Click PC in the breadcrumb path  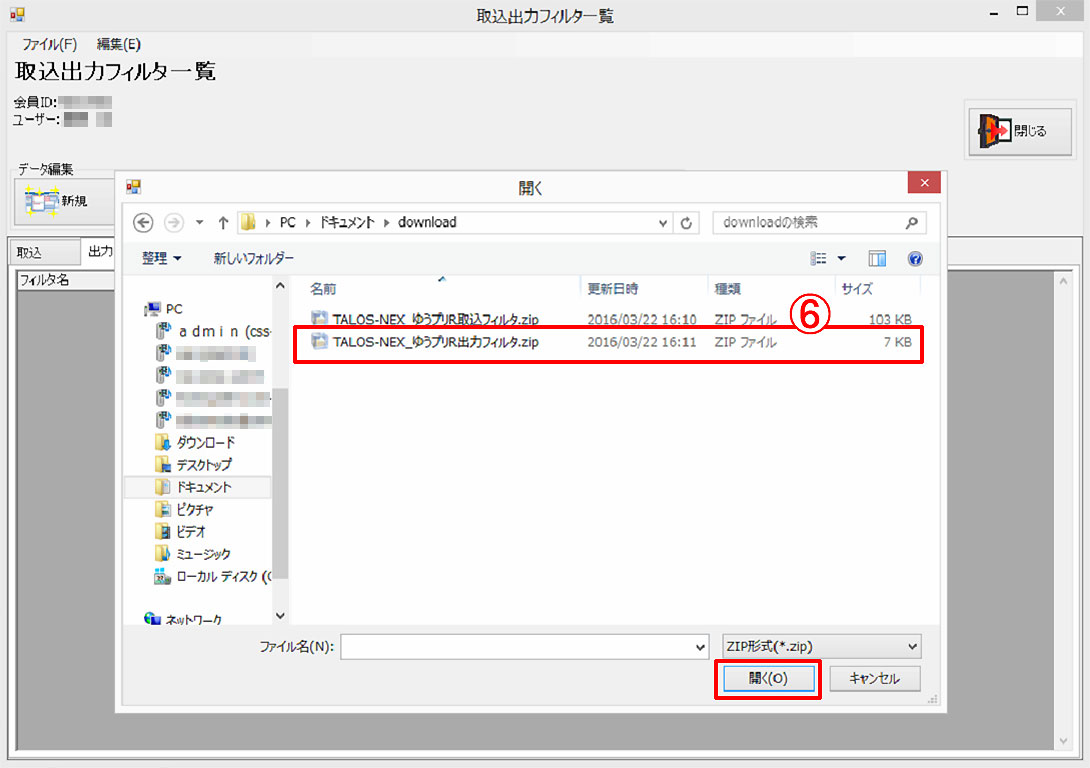(x=287, y=222)
